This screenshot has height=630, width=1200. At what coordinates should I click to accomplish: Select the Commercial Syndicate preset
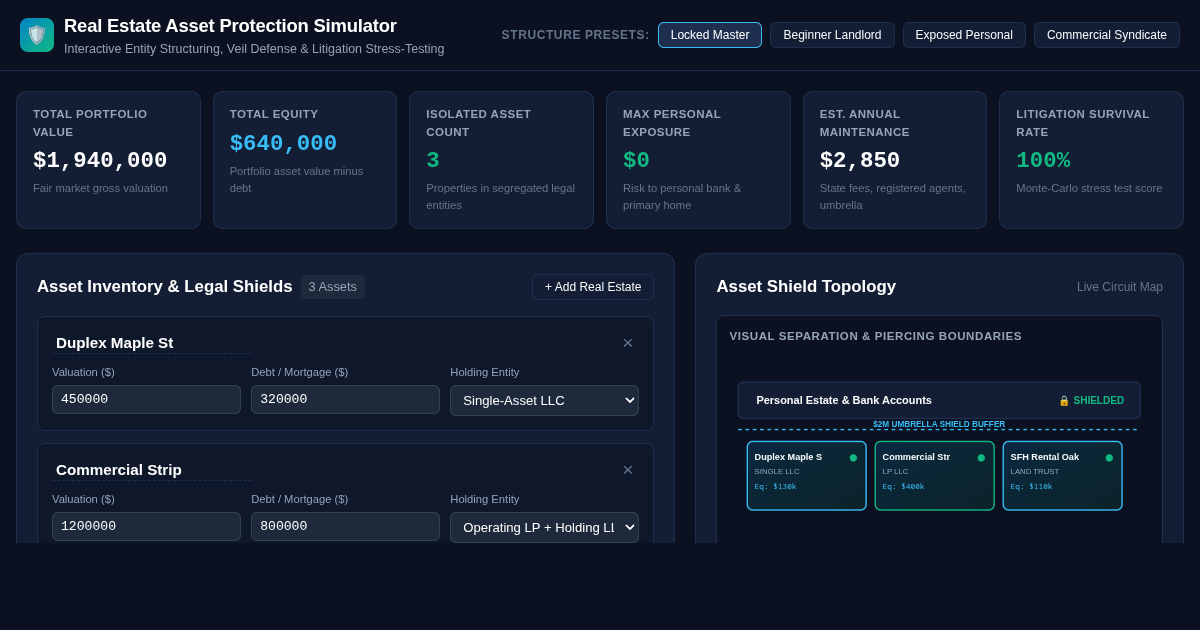pos(1107,35)
